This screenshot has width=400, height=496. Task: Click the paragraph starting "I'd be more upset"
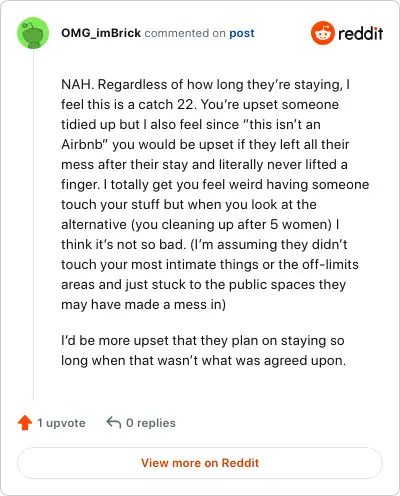coord(203,350)
